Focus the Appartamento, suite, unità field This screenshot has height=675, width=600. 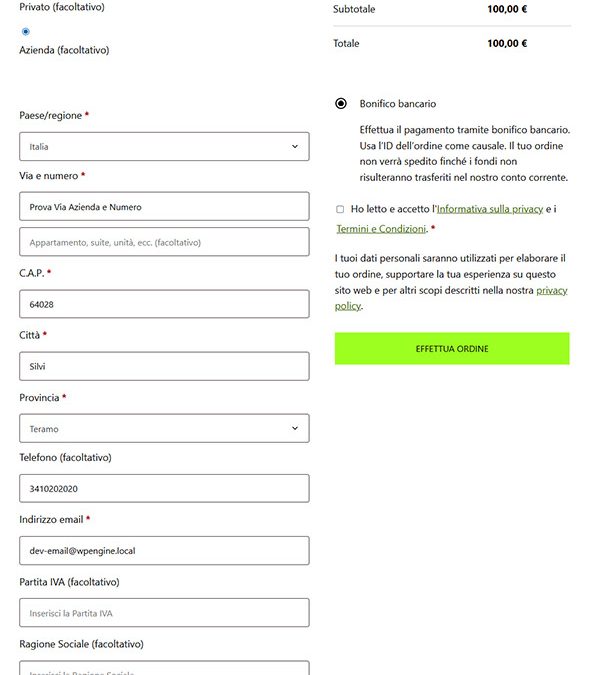point(164,242)
